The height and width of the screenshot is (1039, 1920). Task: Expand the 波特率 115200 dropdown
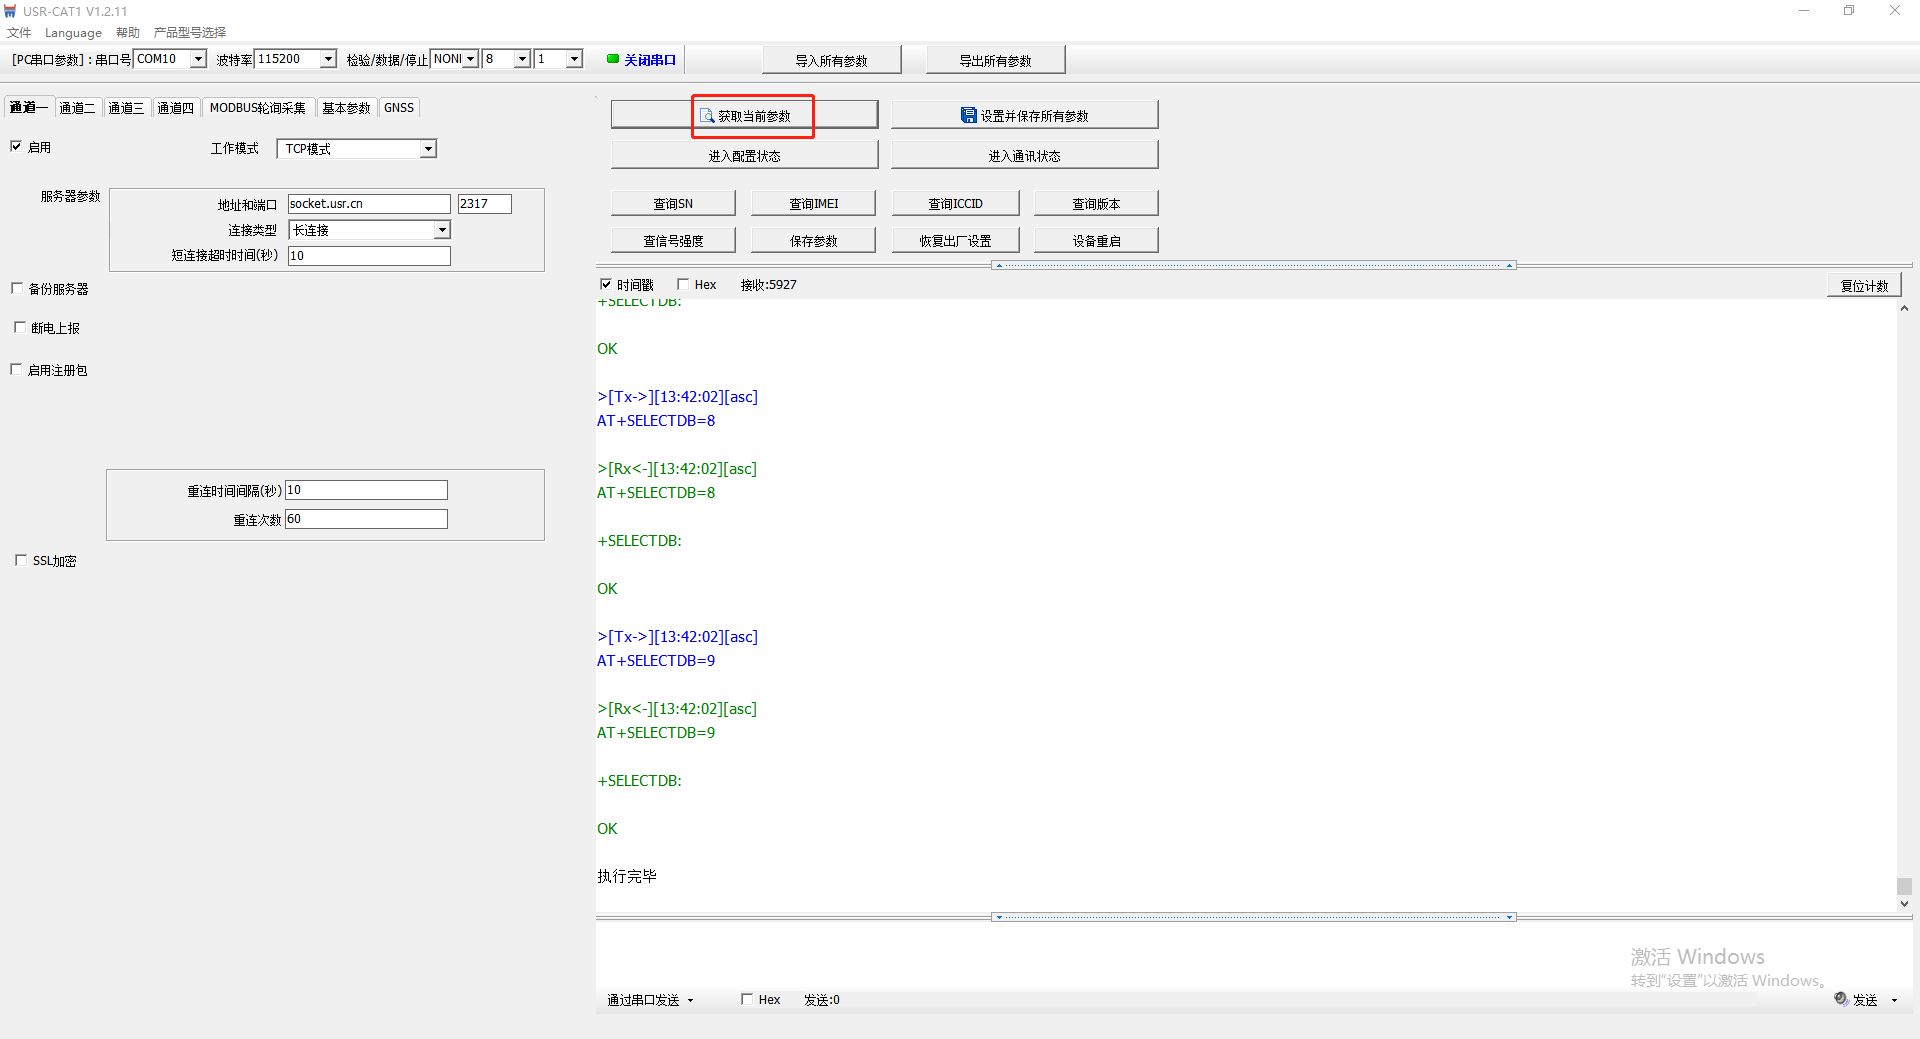pyautogui.click(x=328, y=59)
